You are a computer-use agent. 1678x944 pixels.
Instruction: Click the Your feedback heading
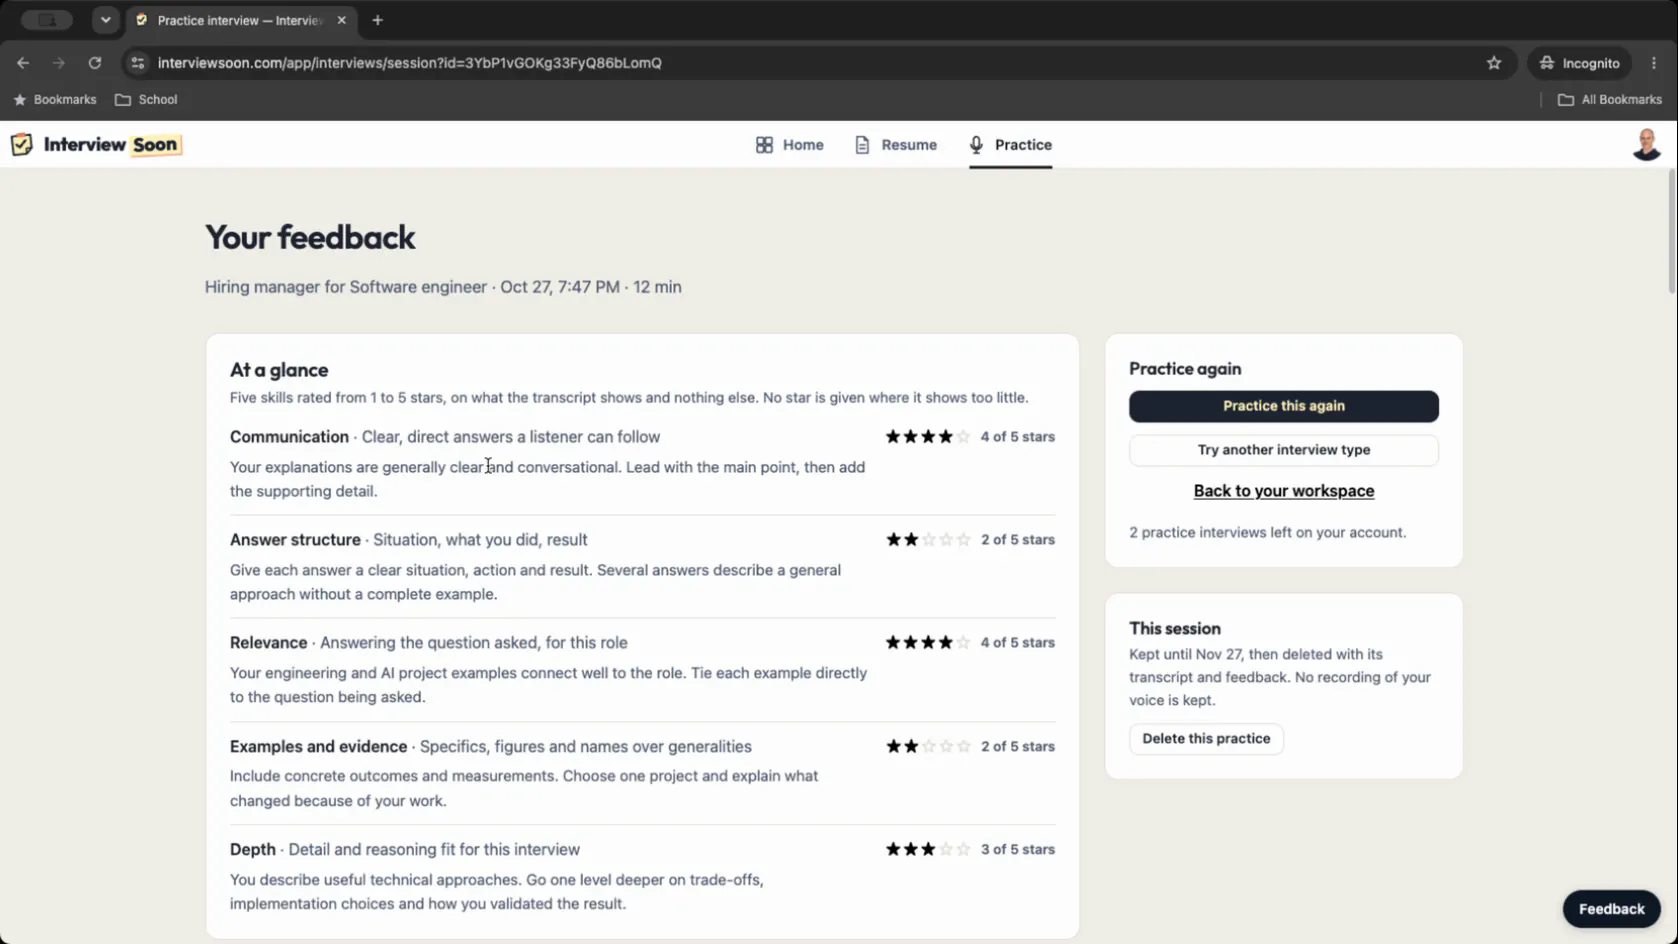(310, 237)
